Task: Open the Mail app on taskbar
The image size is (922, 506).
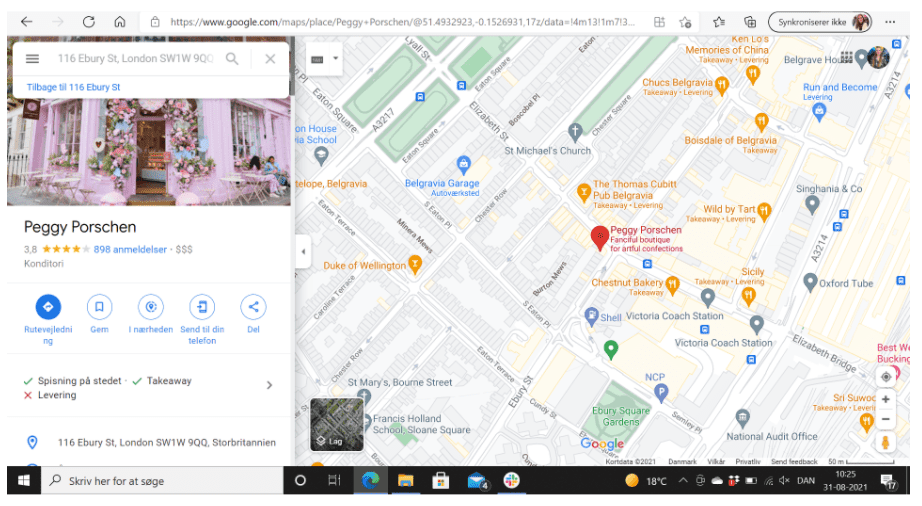Action: click(477, 481)
